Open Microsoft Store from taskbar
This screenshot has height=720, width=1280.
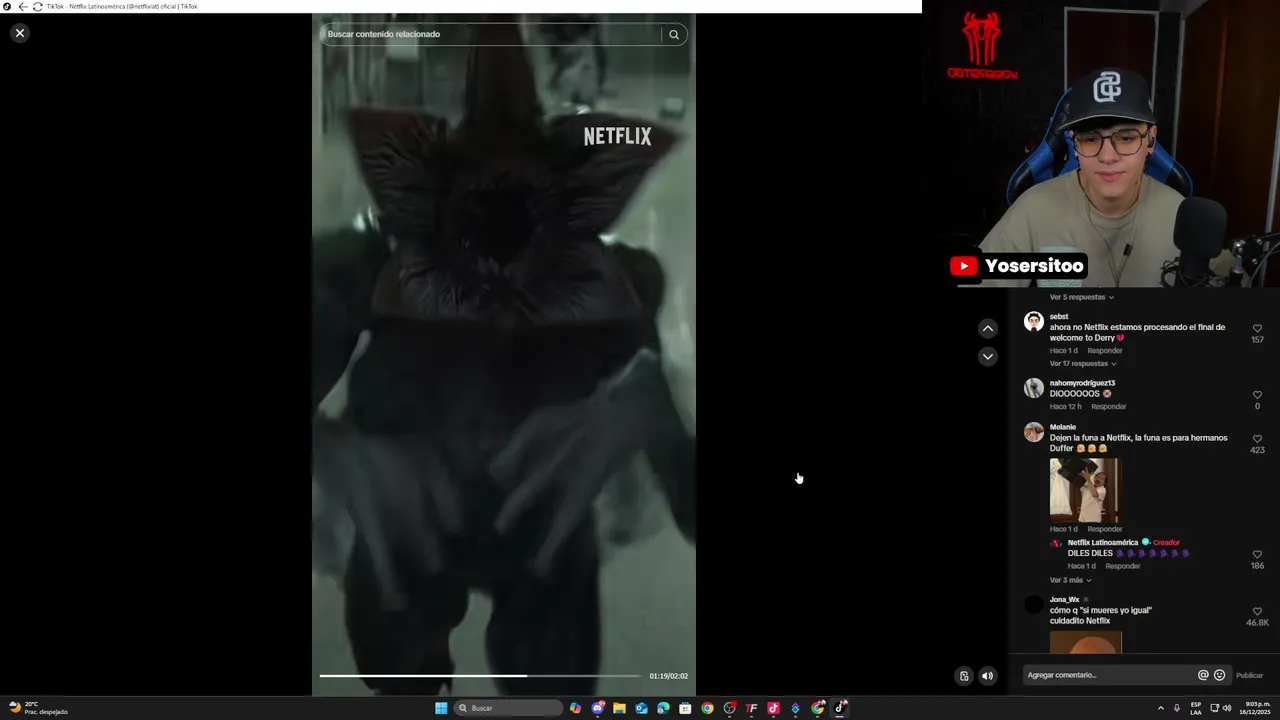pyautogui.click(x=685, y=708)
